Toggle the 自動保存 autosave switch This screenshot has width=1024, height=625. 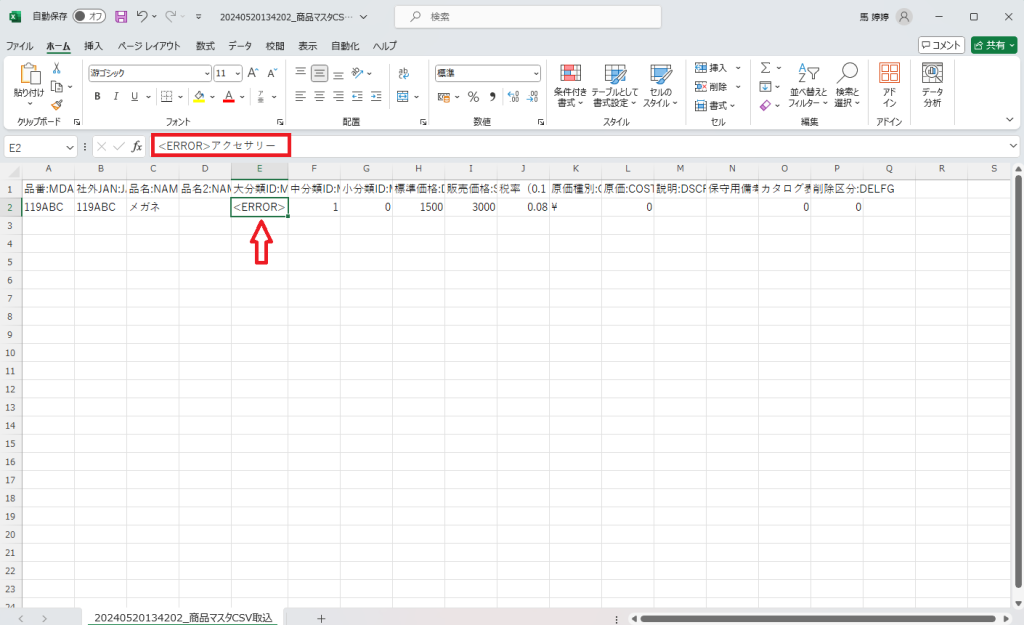pyautogui.click(x=89, y=17)
